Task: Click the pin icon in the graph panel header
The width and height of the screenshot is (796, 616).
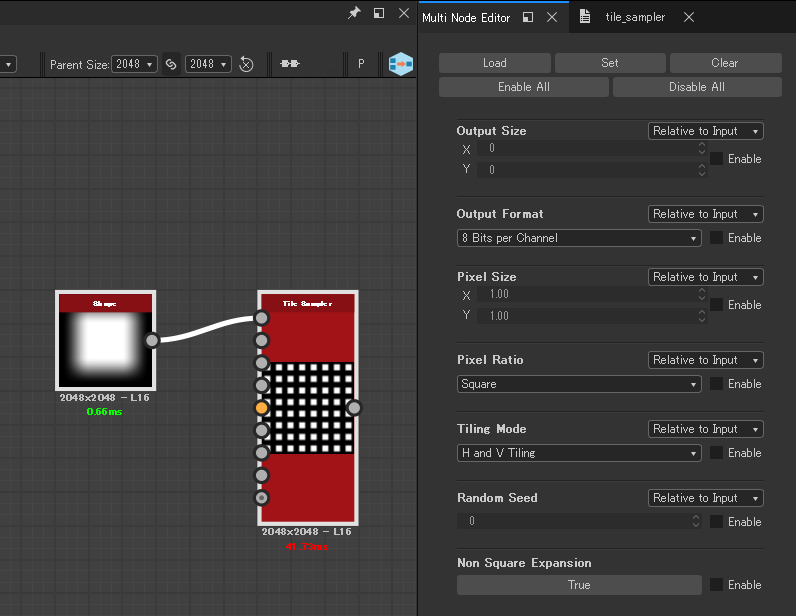Action: [x=354, y=13]
